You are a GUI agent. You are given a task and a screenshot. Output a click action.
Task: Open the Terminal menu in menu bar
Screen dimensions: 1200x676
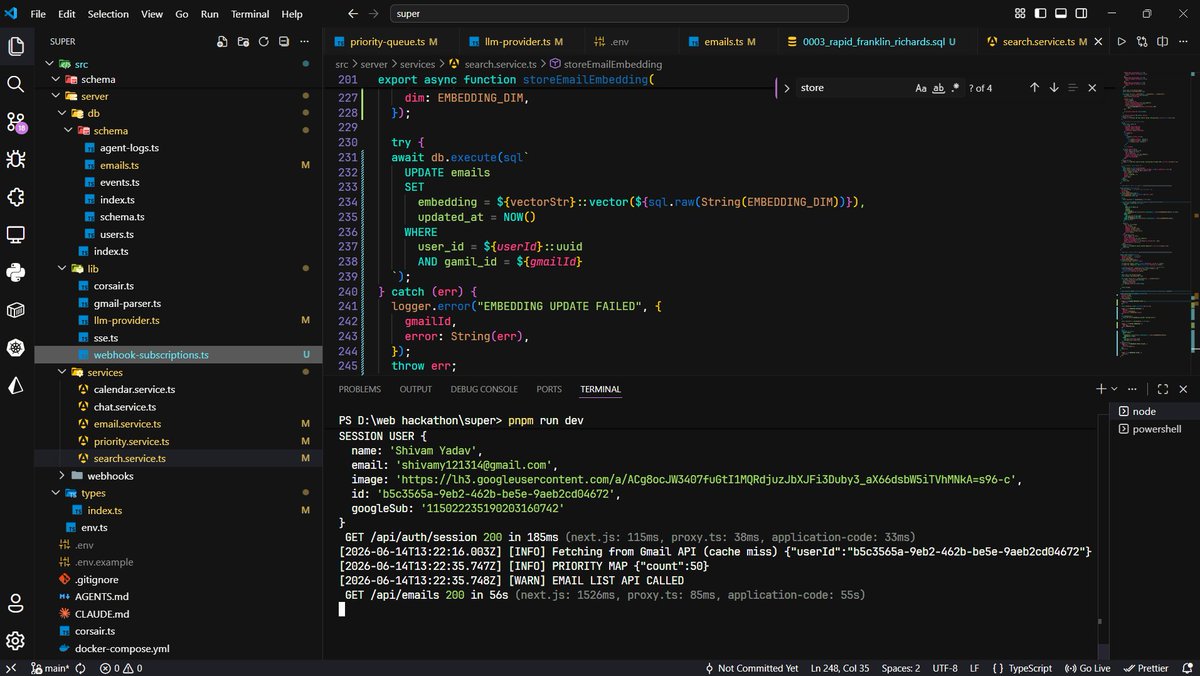click(x=250, y=14)
